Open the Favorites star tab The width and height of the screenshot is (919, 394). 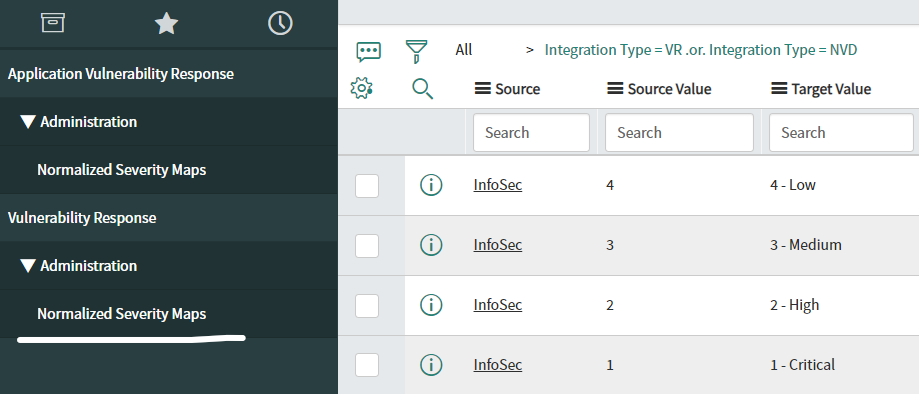[x=166, y=23]
